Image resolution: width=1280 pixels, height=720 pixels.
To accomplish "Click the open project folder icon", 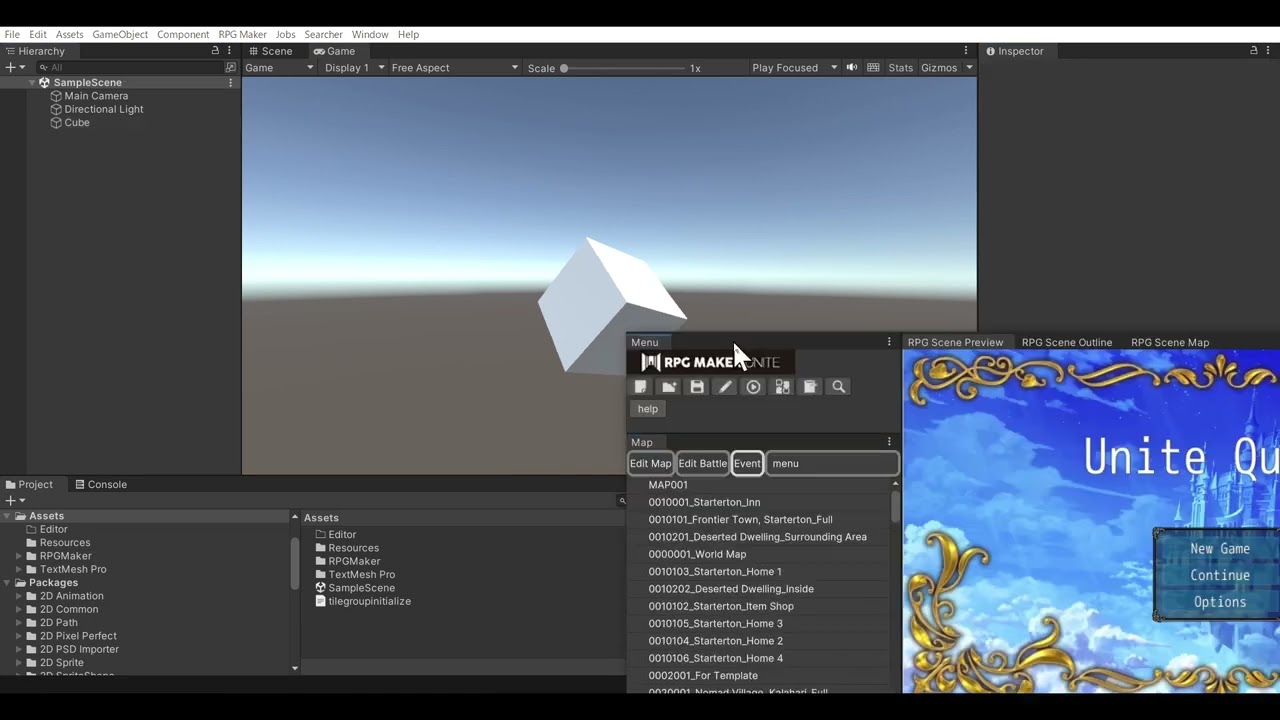I will click(669, 387).
